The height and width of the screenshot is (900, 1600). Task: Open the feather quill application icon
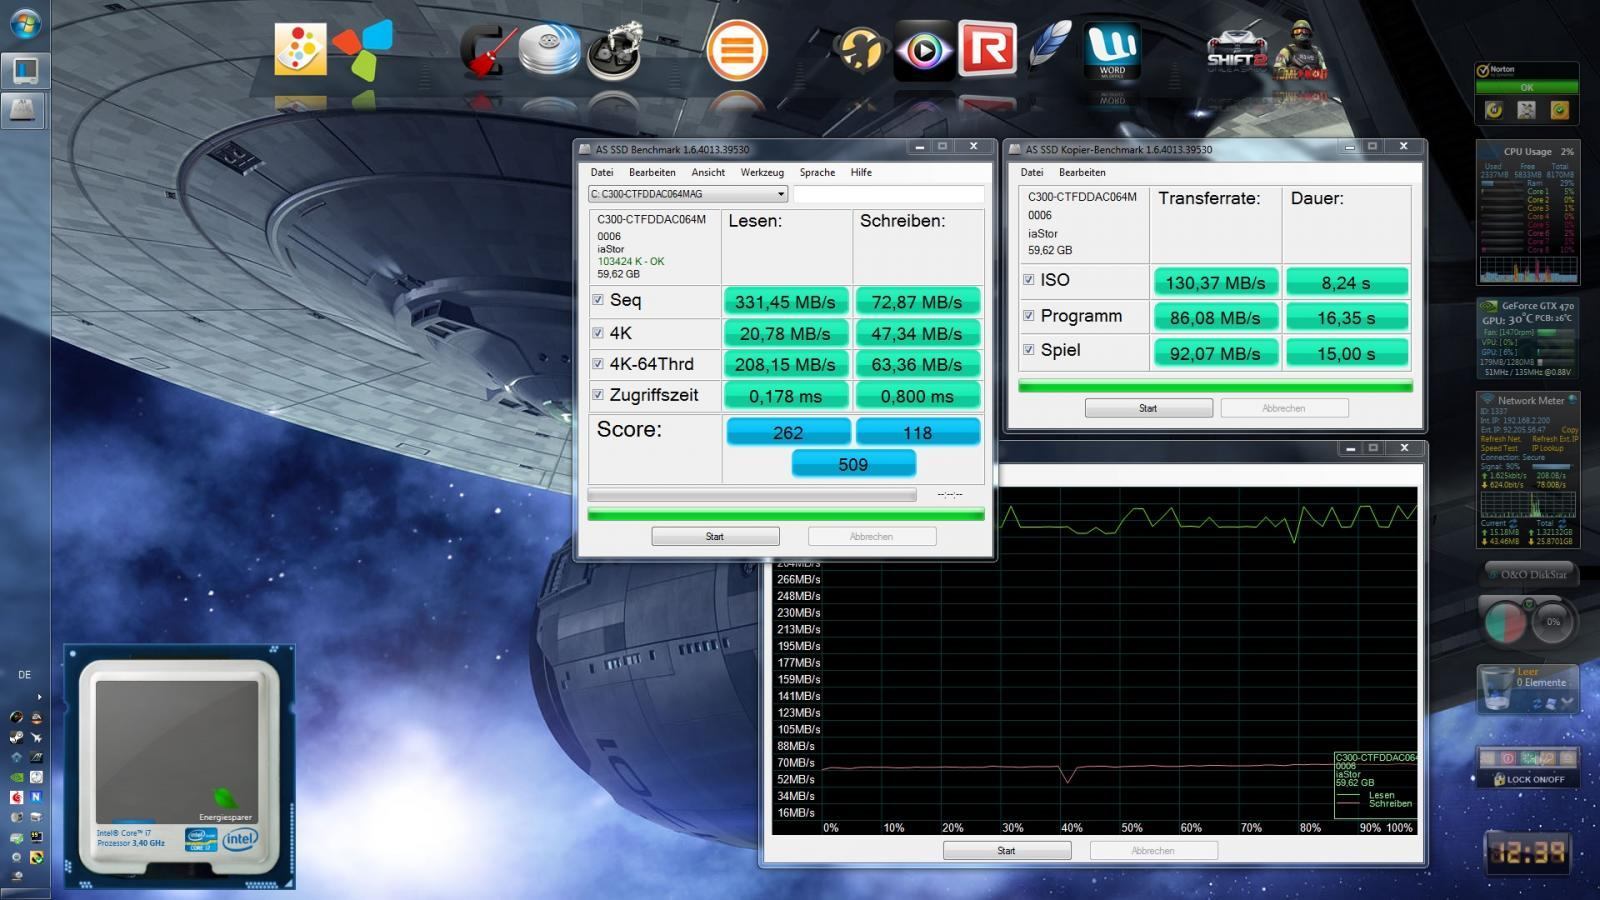(x=1049, y=46)
